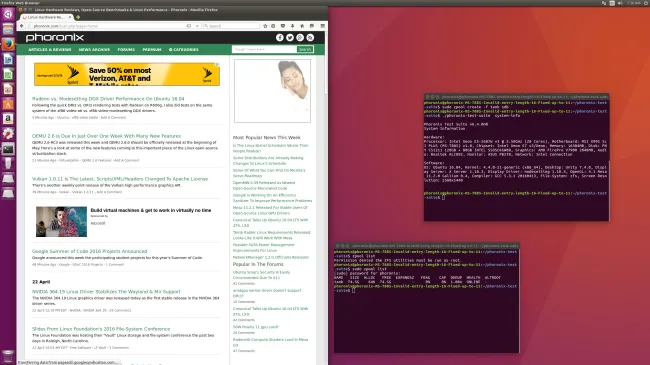This screenshot has width=650, height=365.
Task: Open Phoronix Google Plus icon
Action: (x=300, y=38)
